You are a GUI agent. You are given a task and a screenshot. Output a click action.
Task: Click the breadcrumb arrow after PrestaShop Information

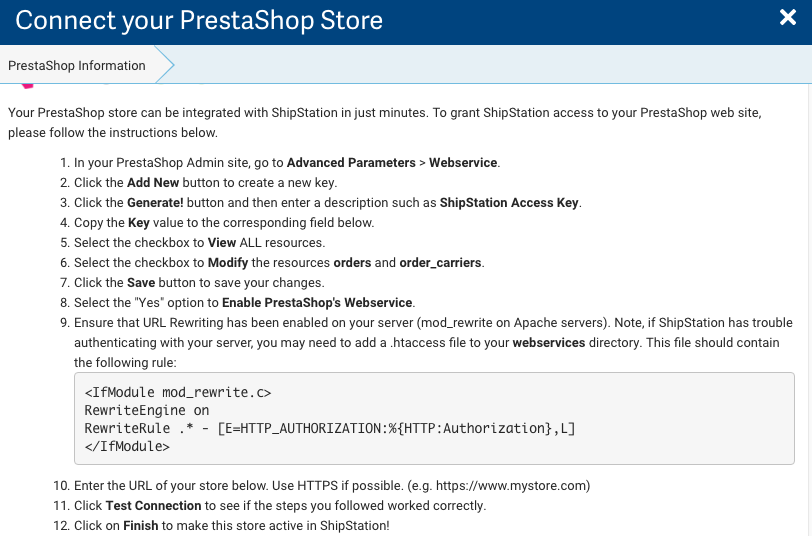(165, 66)
